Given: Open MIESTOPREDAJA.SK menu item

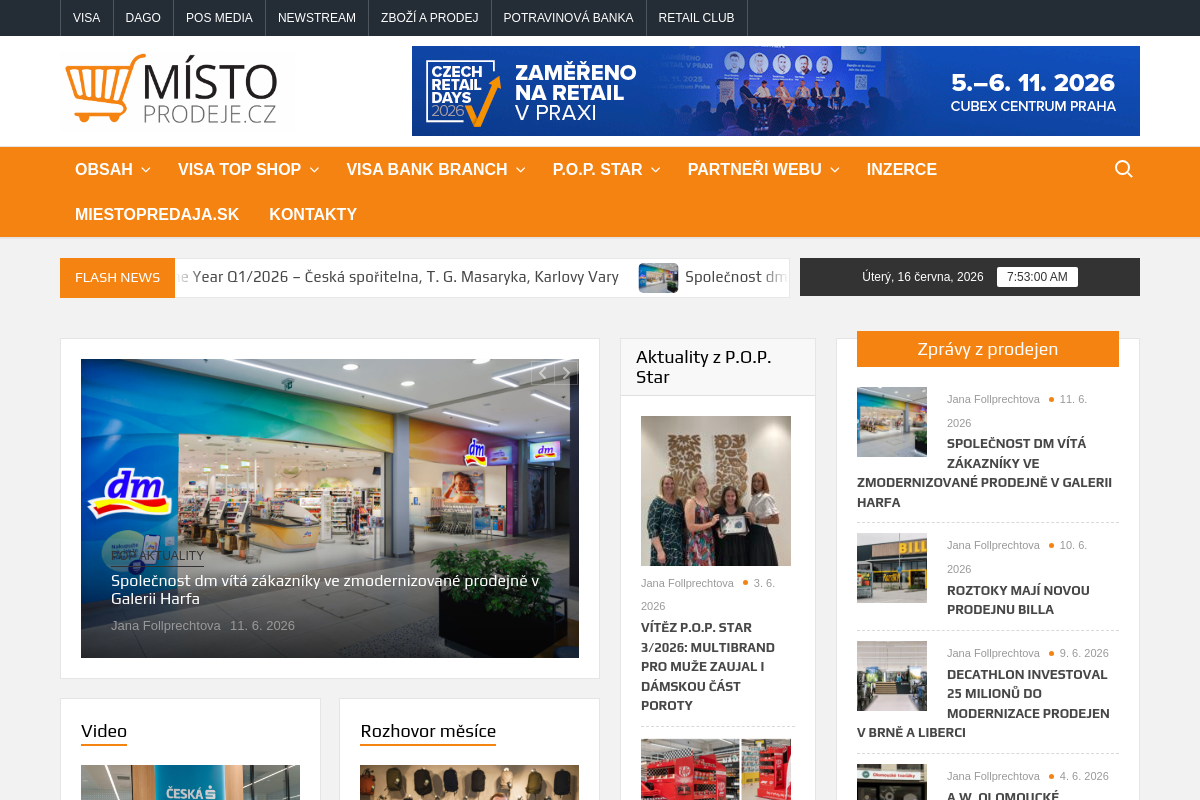Looking at the screenshot, I should (x=157, y=215).
